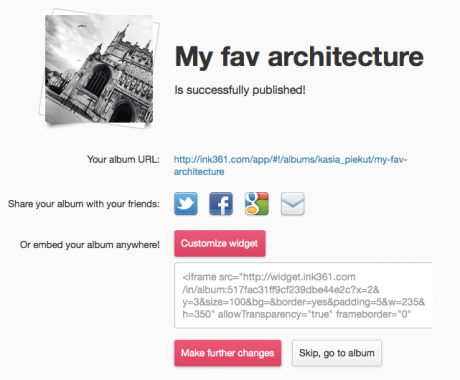Open the cathedral album cover thumbnail
This screenshot has height=380, width=460.
pos(99,69)
